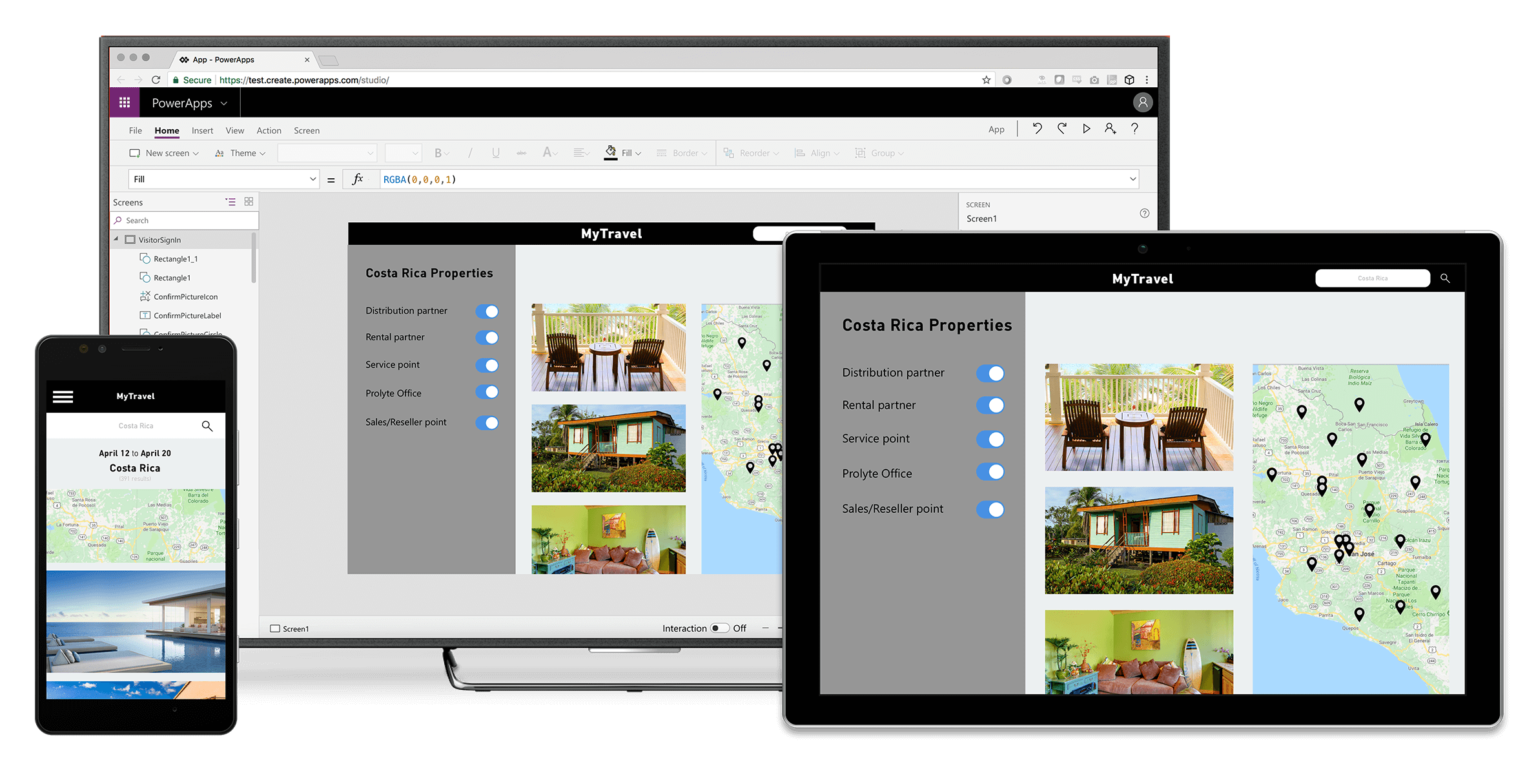Switch to the Insert menu
The image size is (1536, 775).
point(202,130)
